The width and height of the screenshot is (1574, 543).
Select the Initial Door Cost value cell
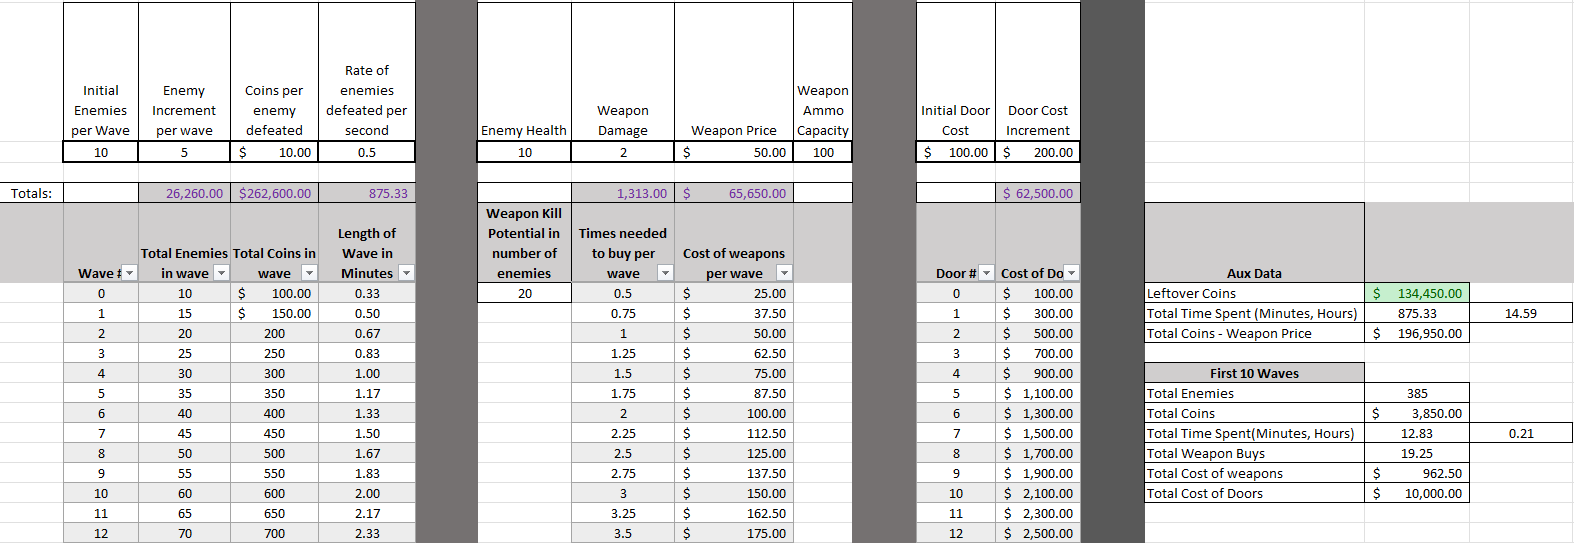point(955,152)
